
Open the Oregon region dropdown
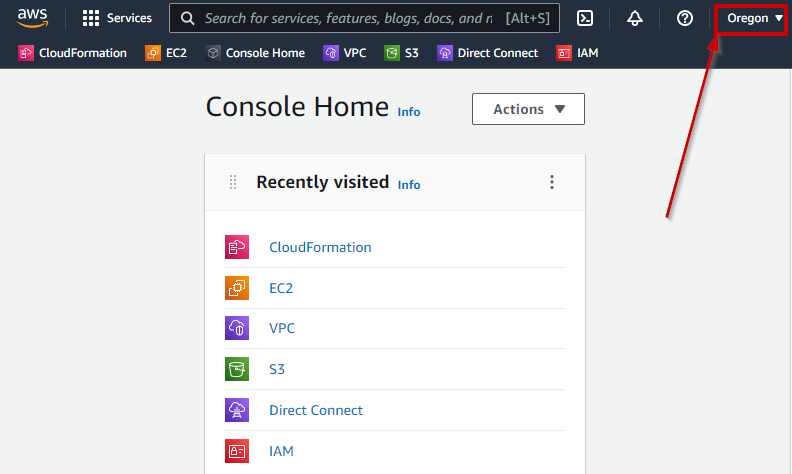click(x=755, y=18)
